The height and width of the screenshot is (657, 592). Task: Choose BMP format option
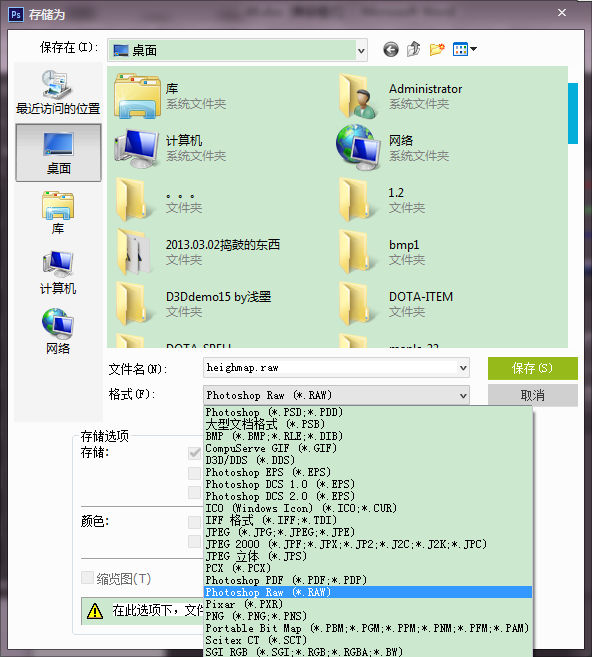pos(368,436)
